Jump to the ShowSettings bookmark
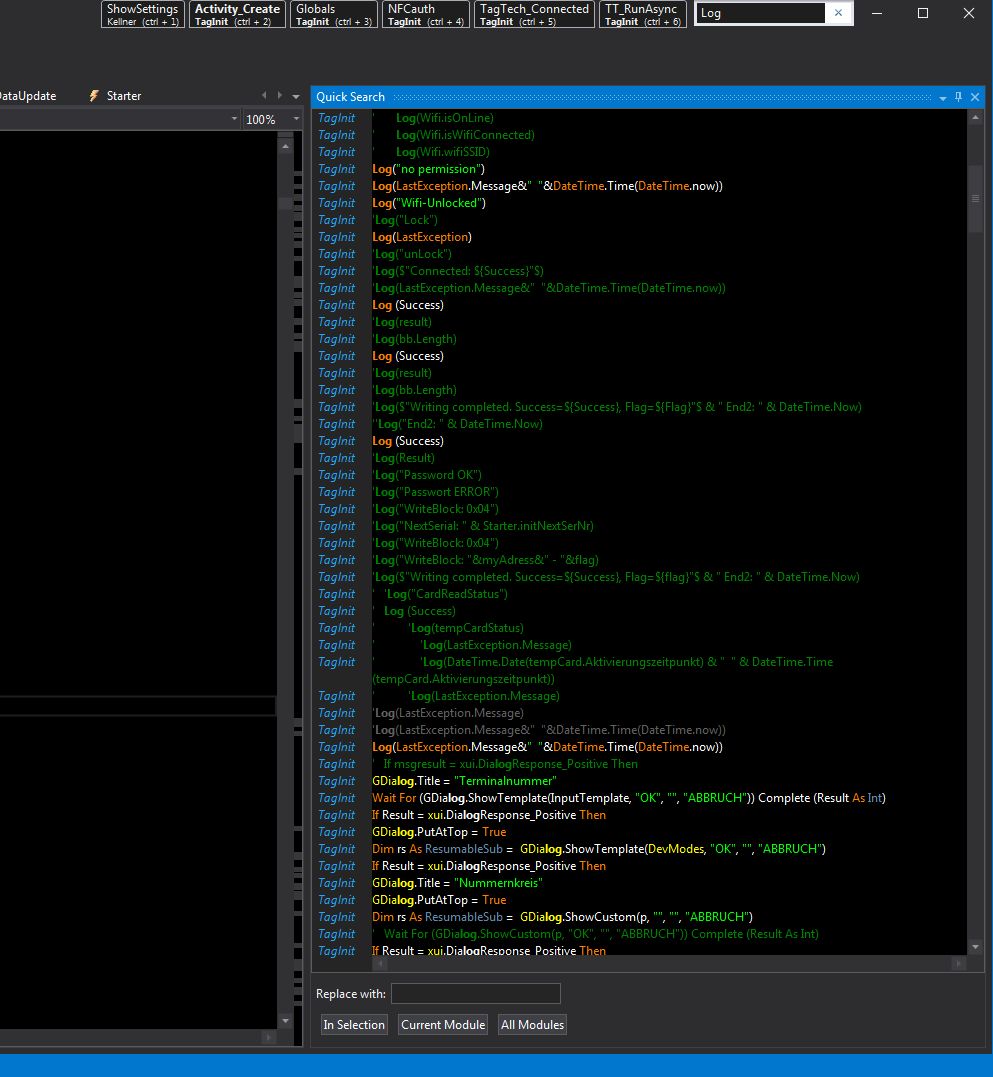The image size is (993, 1077). (x=143, y=14)
